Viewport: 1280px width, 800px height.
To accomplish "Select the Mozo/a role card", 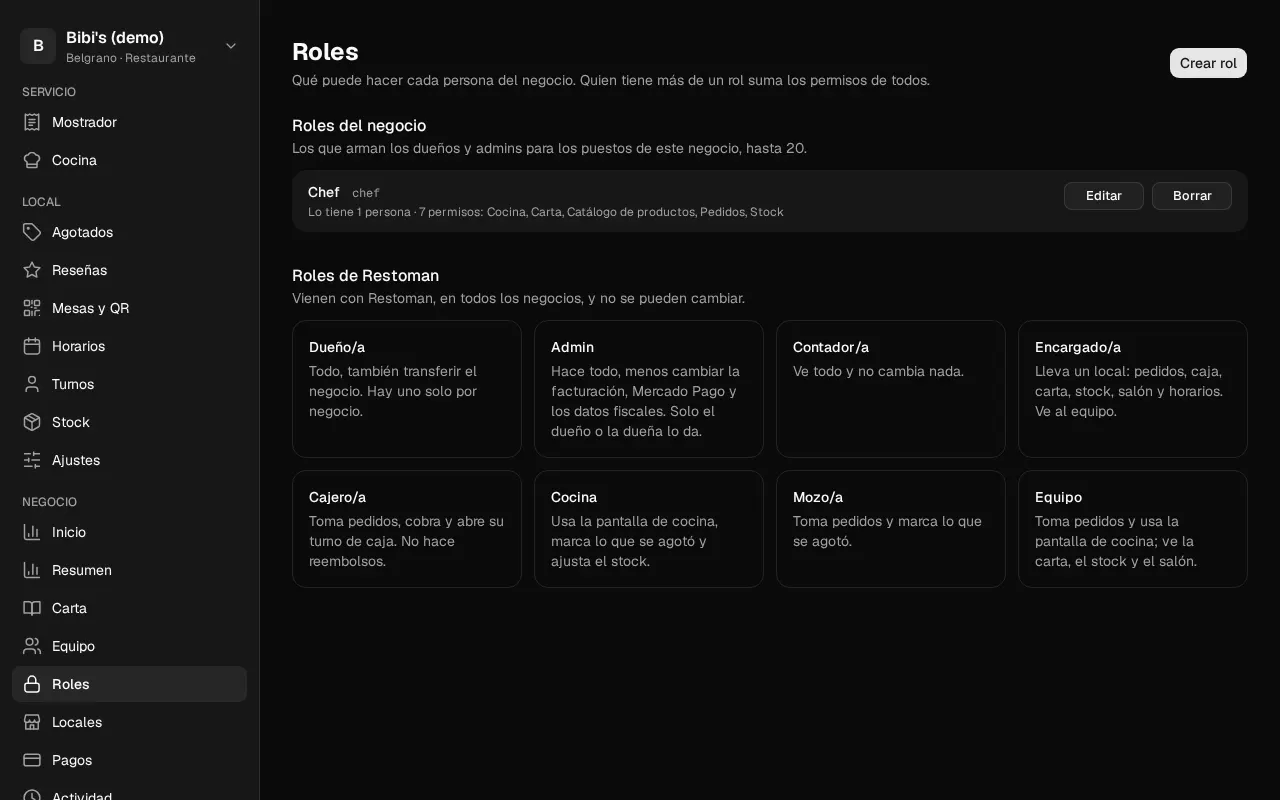I will pyautogui.click(x=891, y=529).
